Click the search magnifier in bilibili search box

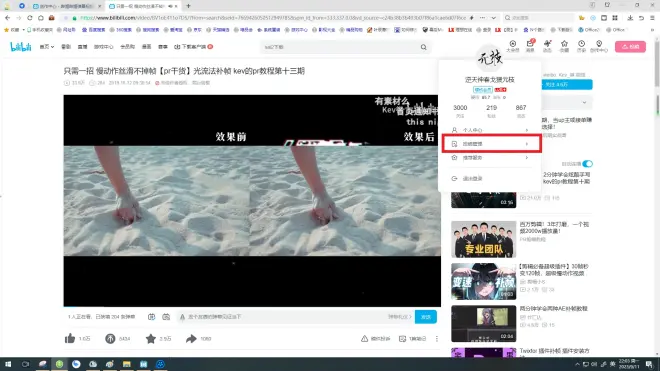(423, 47)
